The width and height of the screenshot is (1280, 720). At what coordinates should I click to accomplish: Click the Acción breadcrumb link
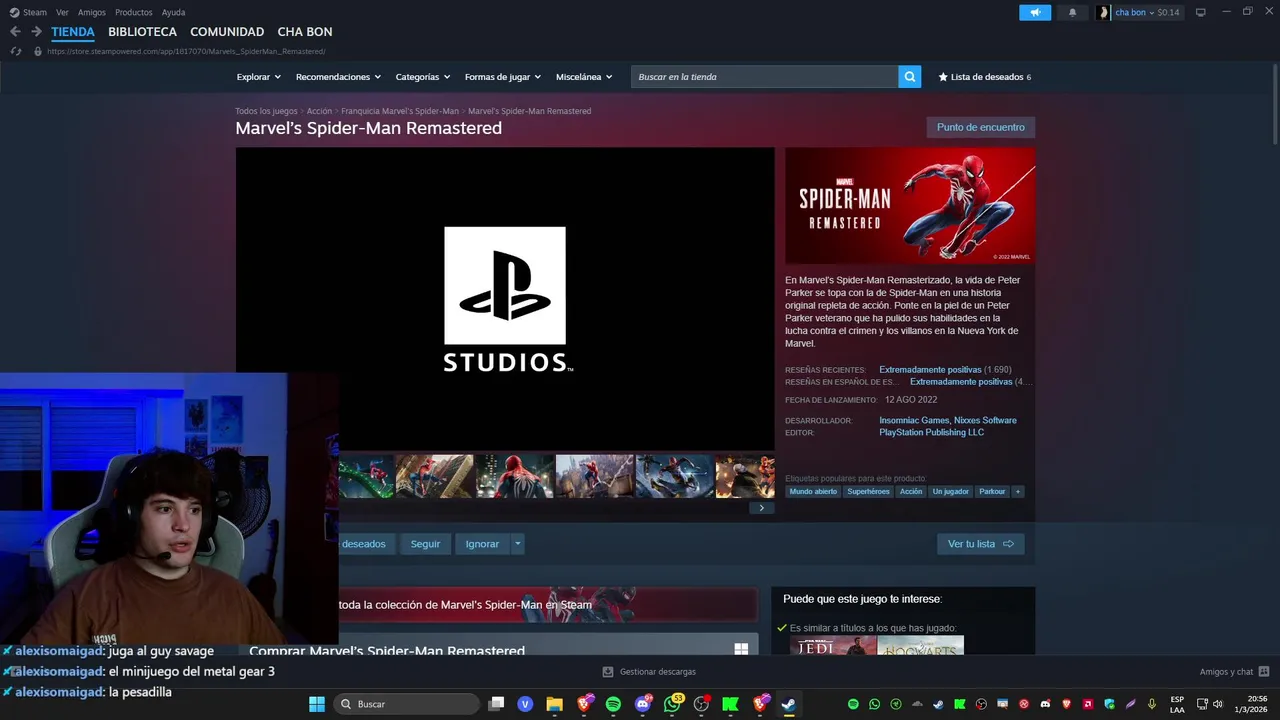click(319, 111)
